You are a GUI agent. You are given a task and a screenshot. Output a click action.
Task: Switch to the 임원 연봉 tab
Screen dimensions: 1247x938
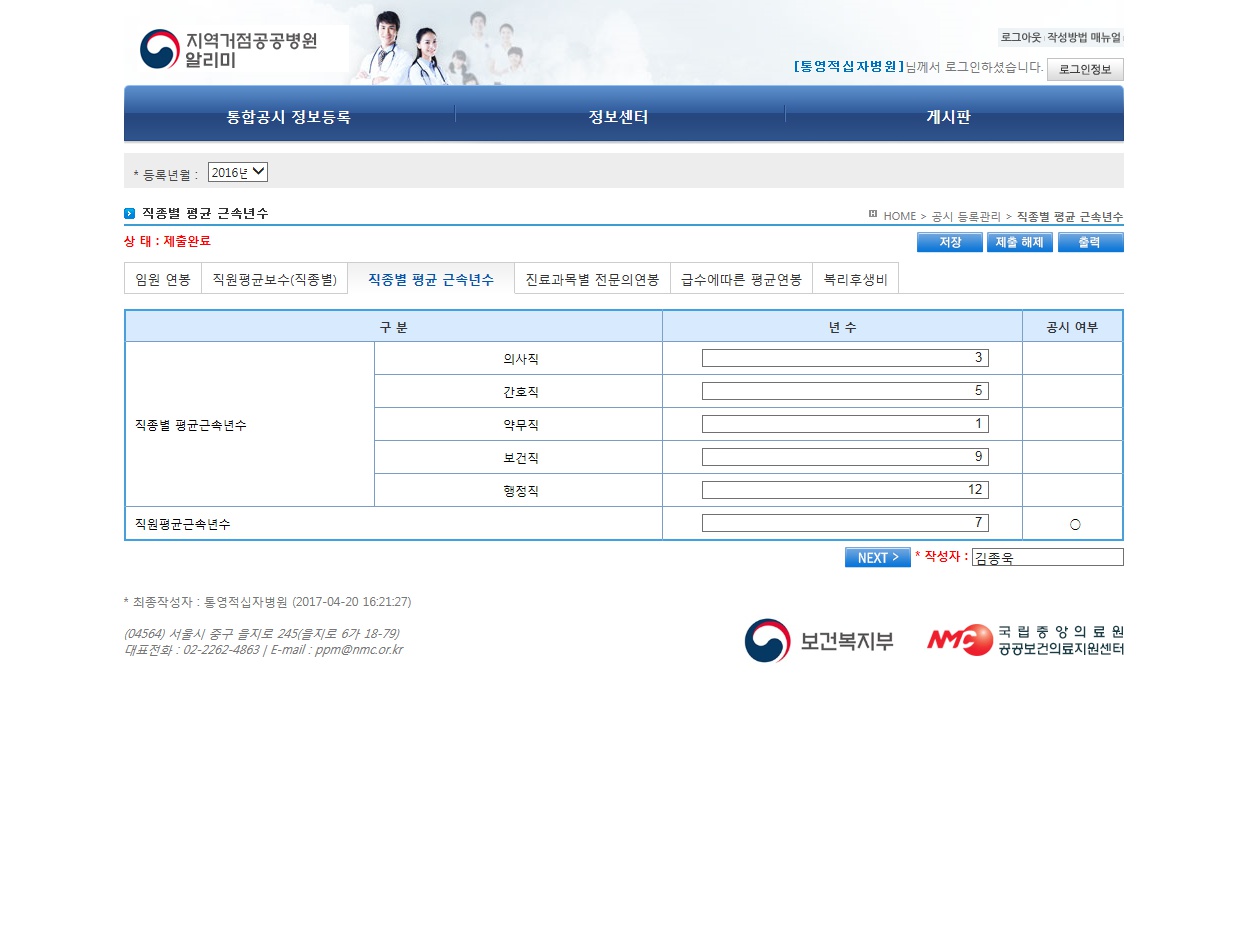(x=163, y=279)
